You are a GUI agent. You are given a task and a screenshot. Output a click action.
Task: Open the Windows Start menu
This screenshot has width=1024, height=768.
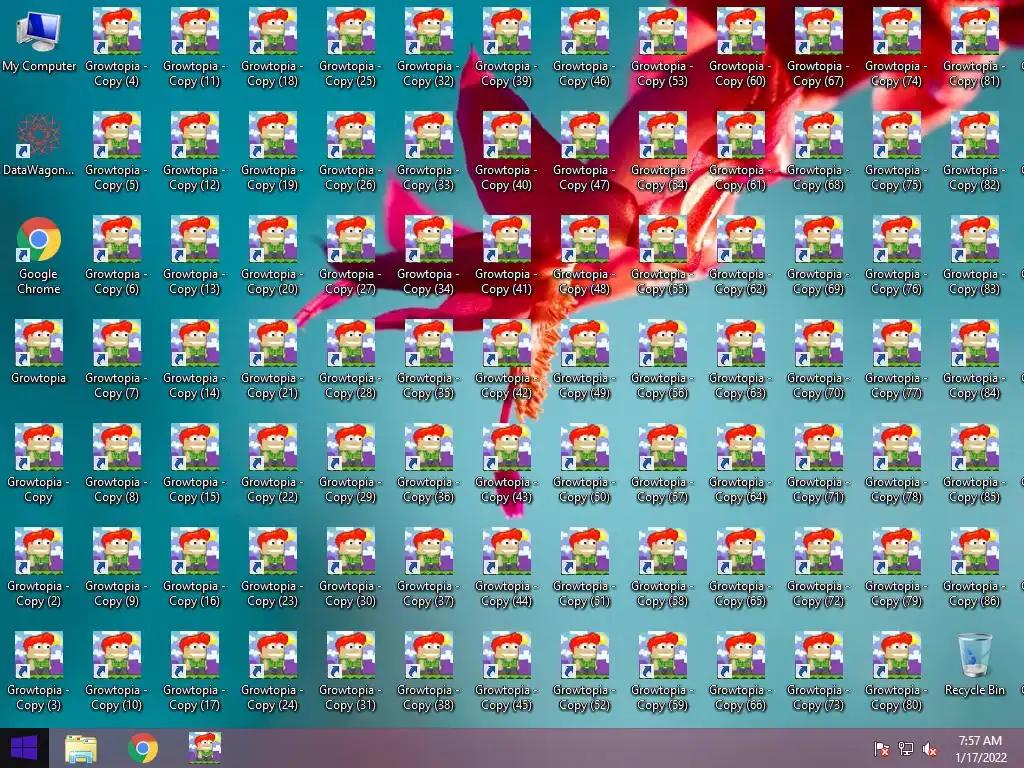pyautogui.click(x=24, y=748)
